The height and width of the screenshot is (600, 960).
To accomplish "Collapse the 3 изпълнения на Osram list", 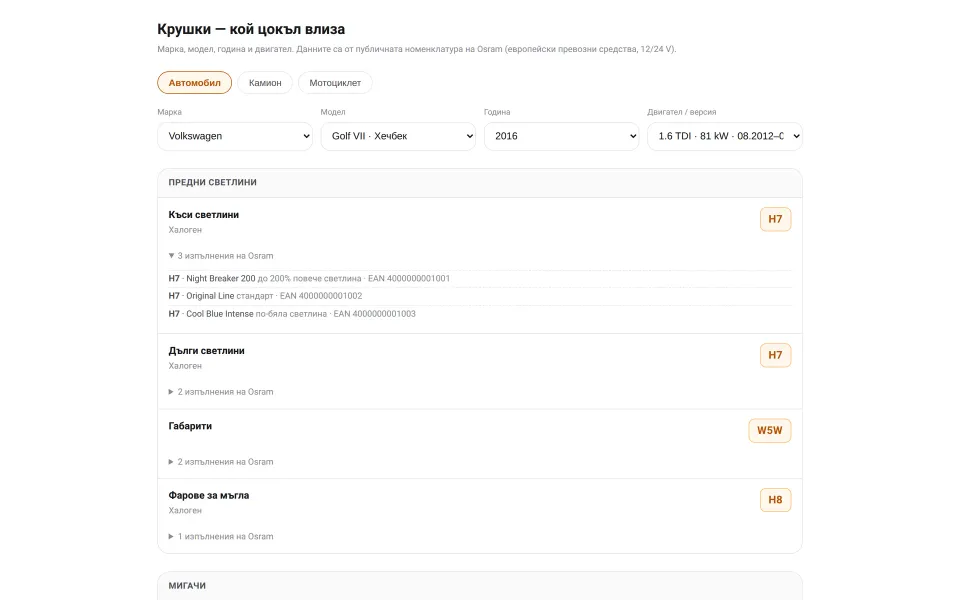I will click(221, 256).
